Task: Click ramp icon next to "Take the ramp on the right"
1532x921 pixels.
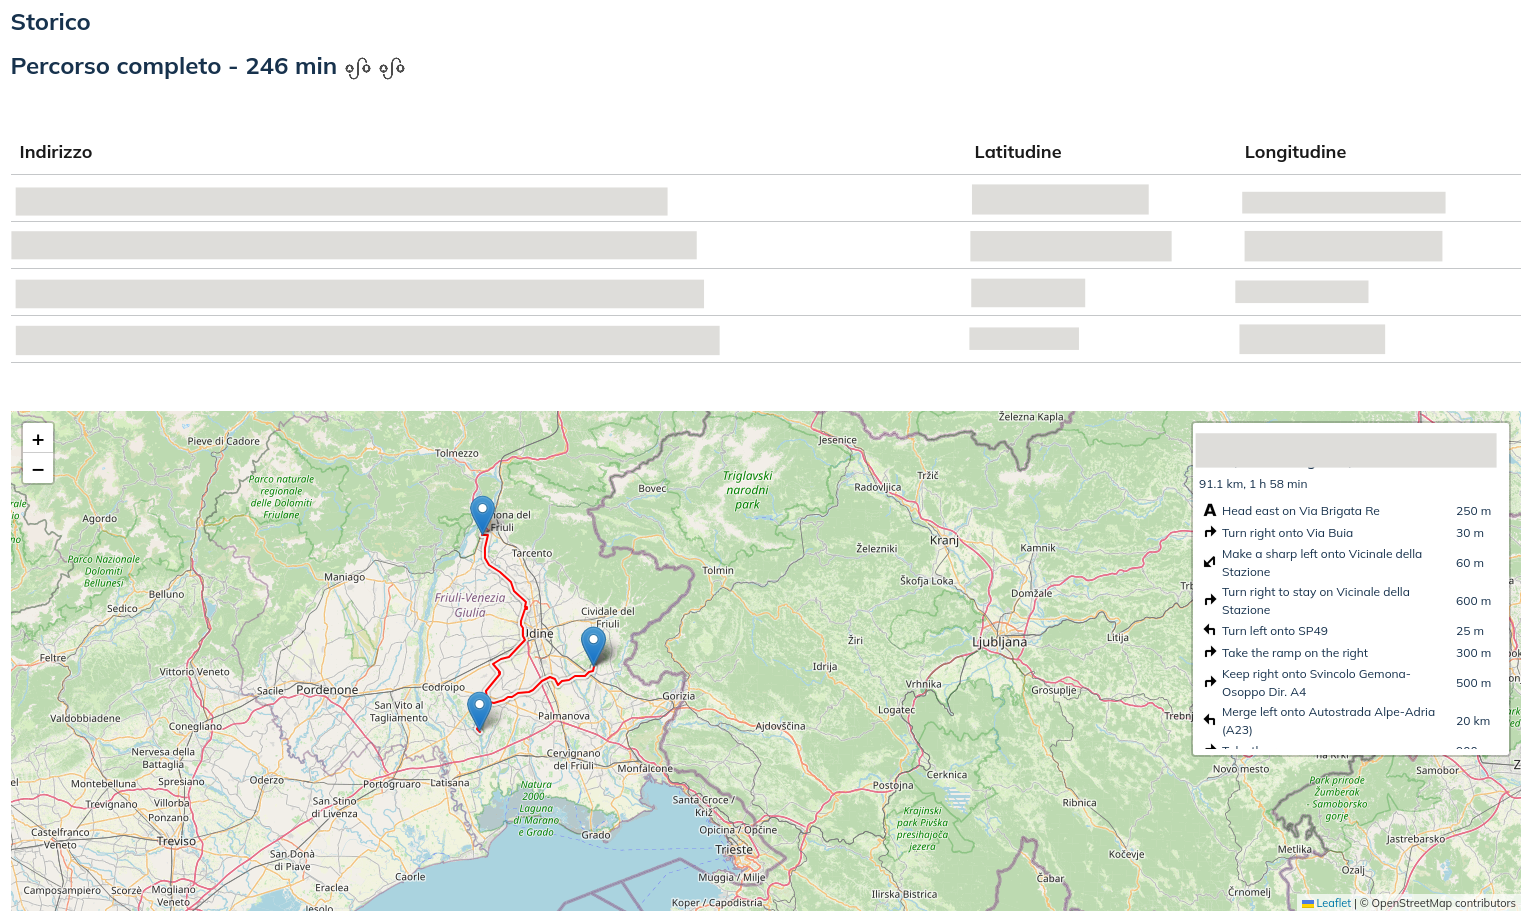Action: 1210,652
